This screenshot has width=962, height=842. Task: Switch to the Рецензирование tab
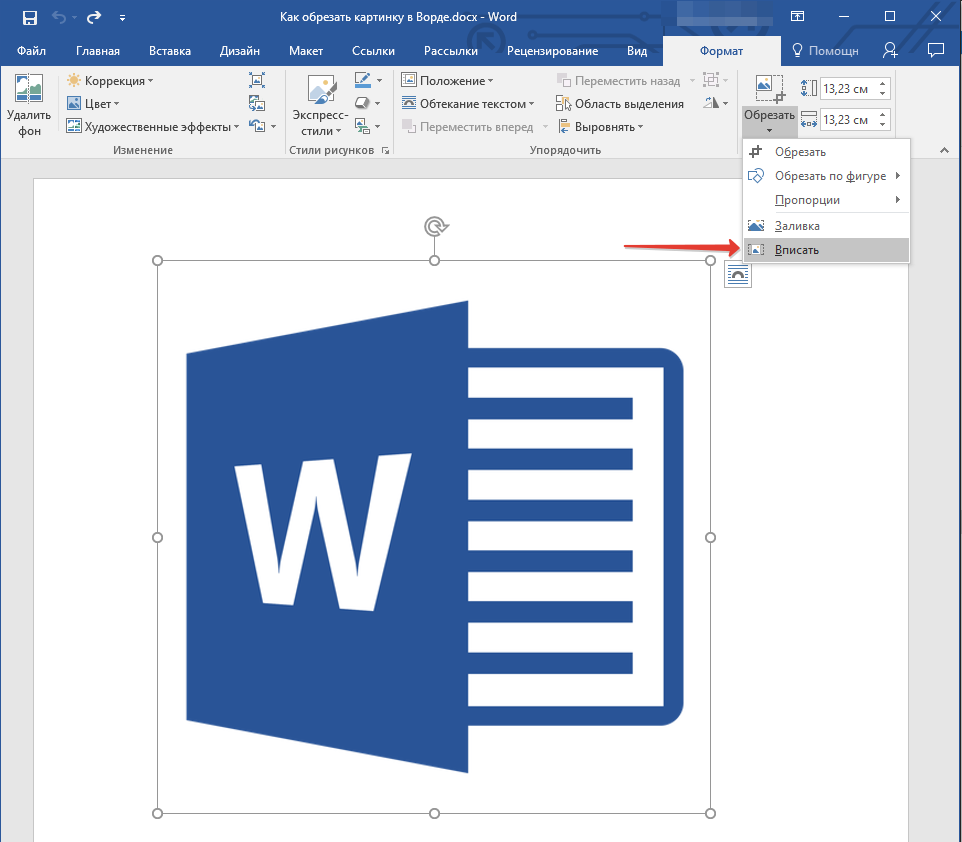[552, 51]
